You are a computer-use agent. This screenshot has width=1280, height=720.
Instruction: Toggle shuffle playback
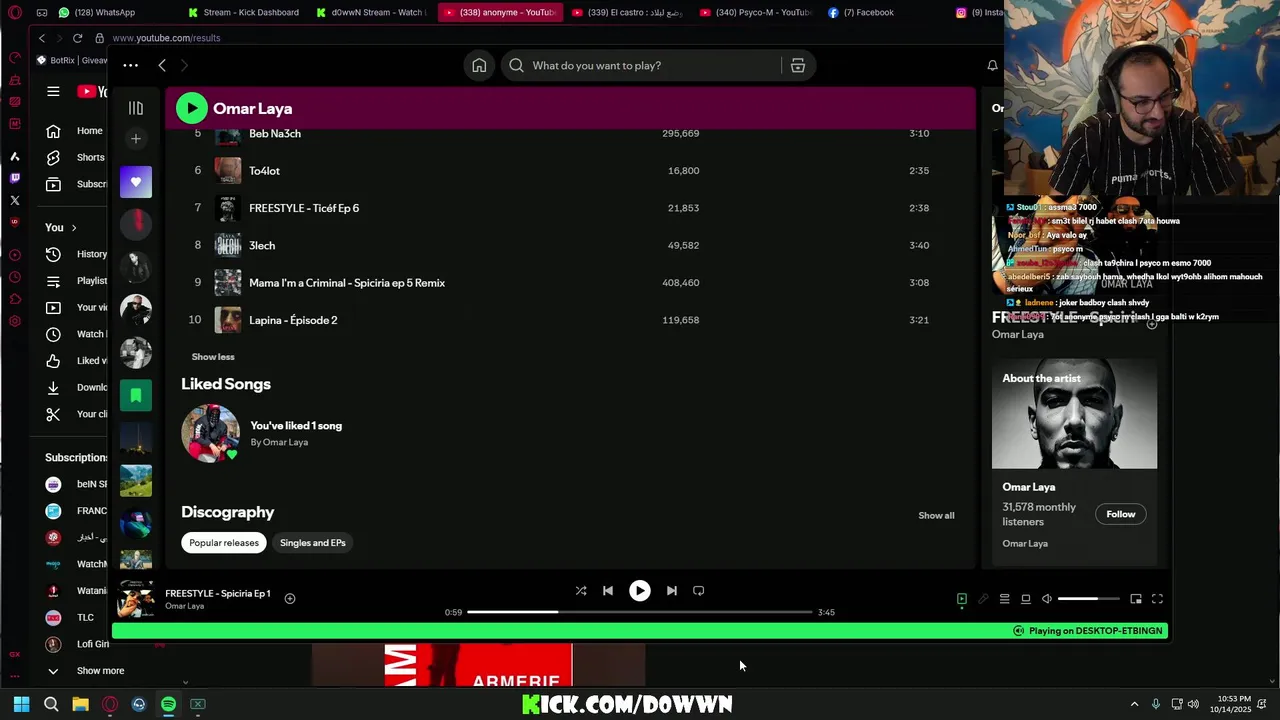pos(581,591)
